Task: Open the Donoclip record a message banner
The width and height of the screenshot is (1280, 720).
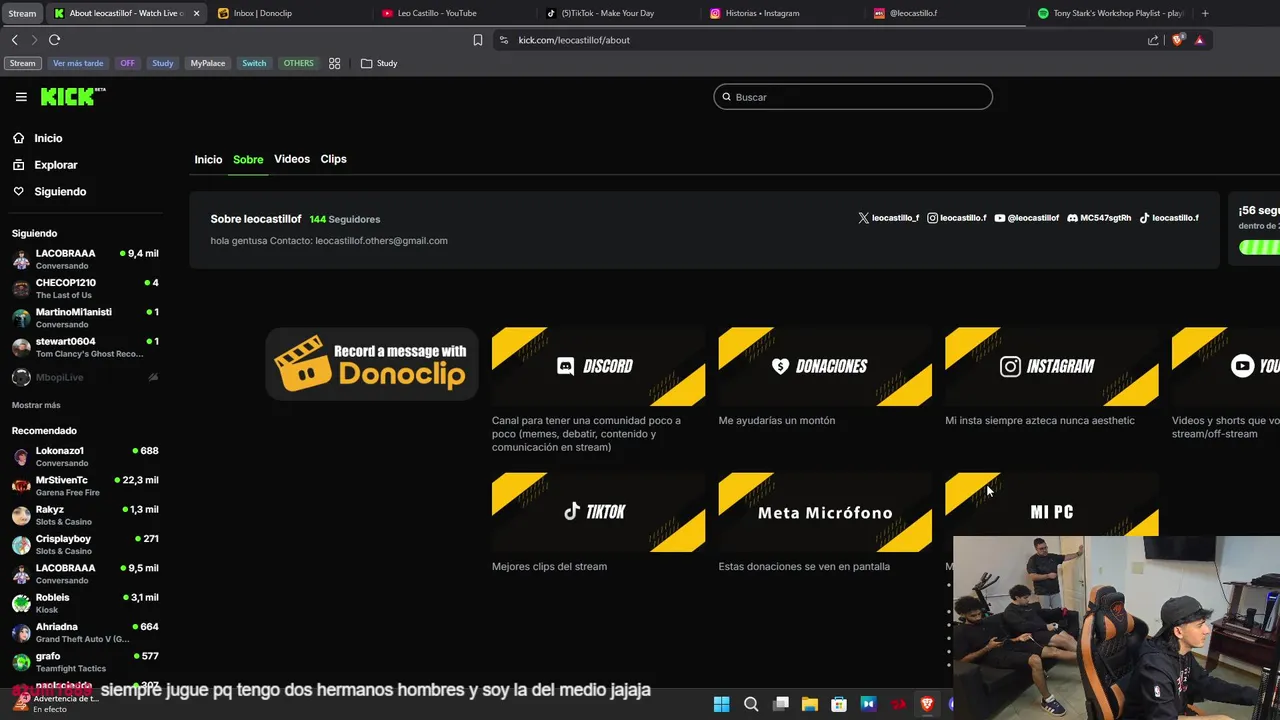Action: point(372,364)
